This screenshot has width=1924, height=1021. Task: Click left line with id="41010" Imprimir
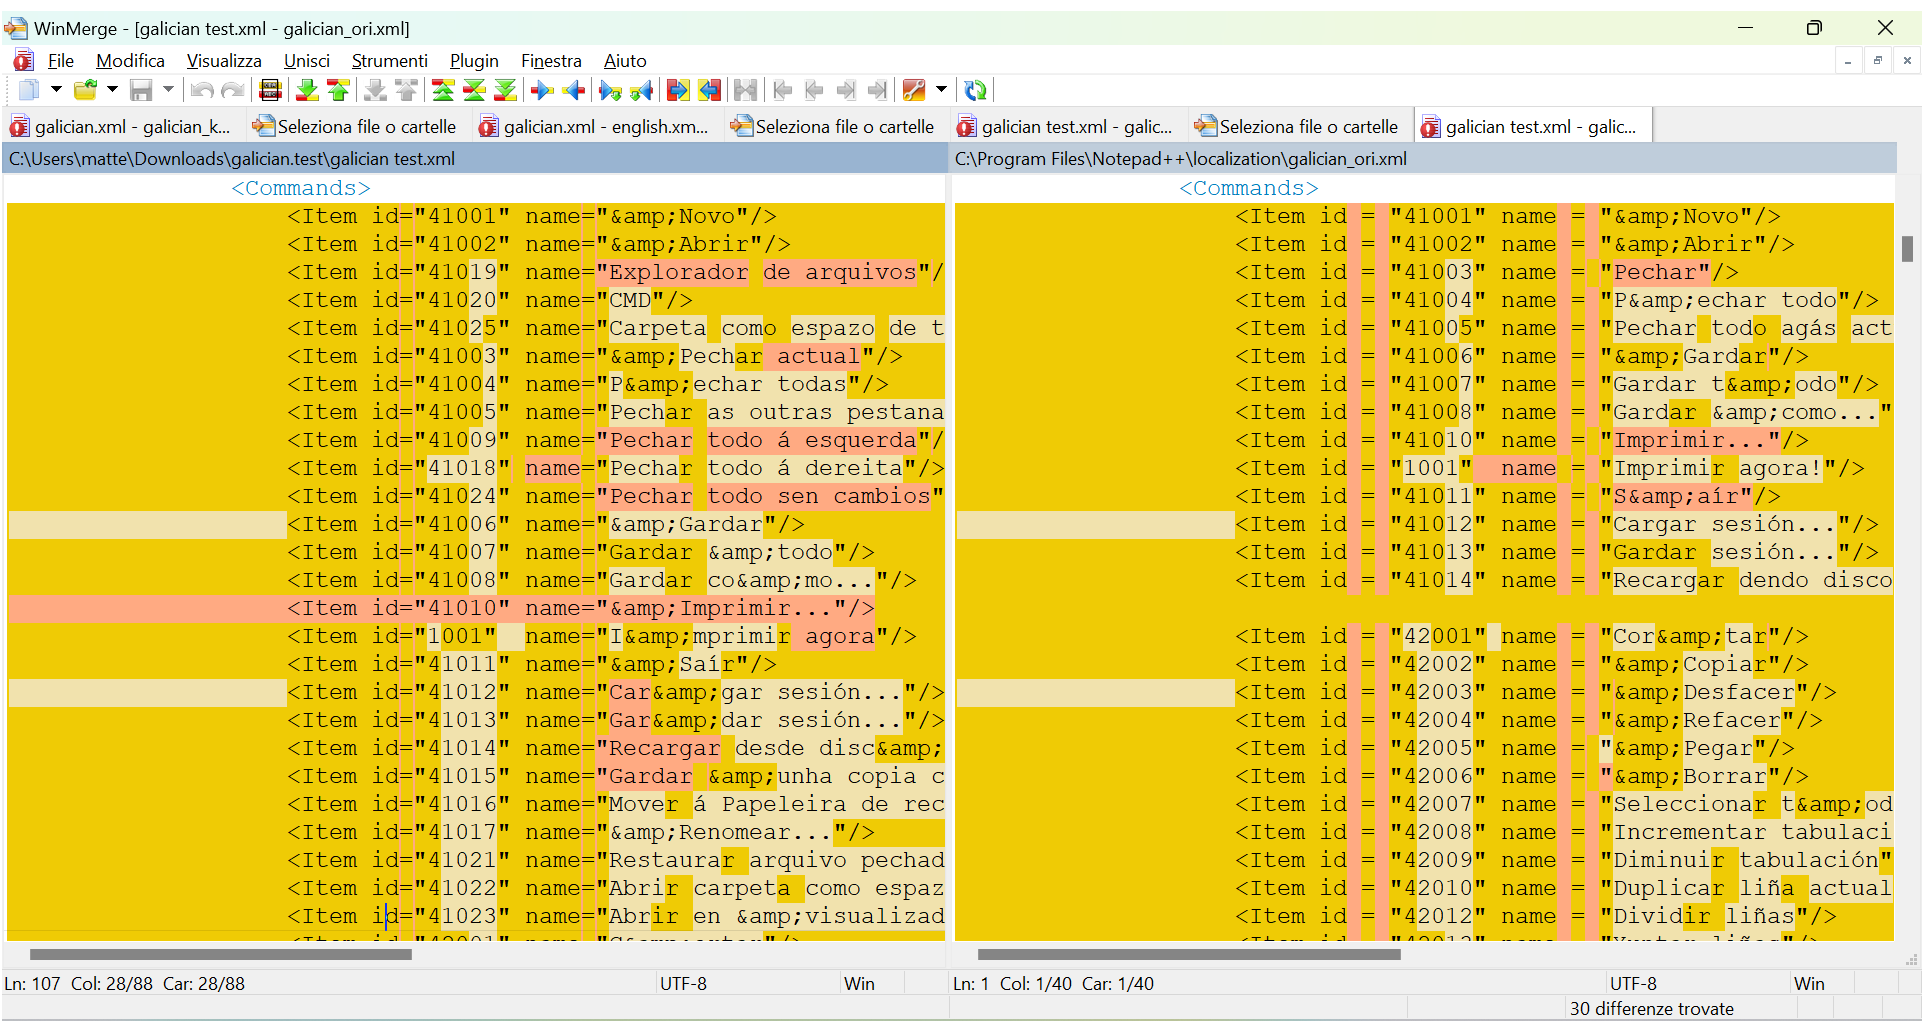(x=476, y=608)
